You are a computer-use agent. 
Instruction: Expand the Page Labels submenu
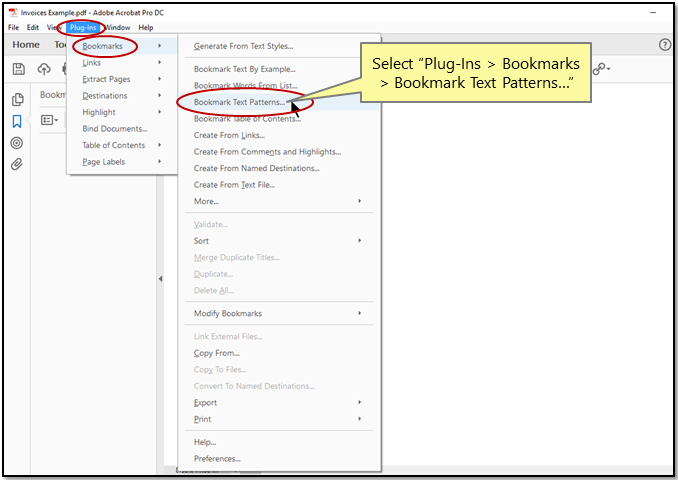click(x=122, y=162)
